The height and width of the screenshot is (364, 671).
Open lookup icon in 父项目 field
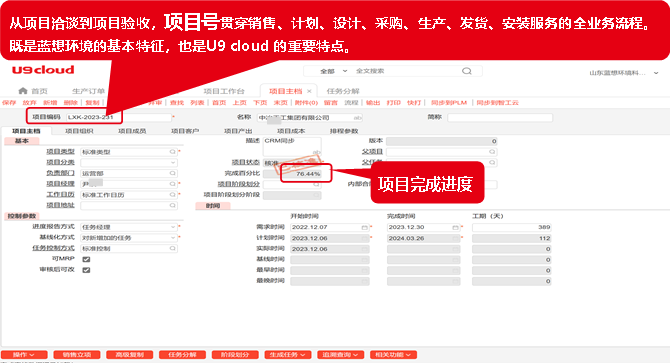492,152
